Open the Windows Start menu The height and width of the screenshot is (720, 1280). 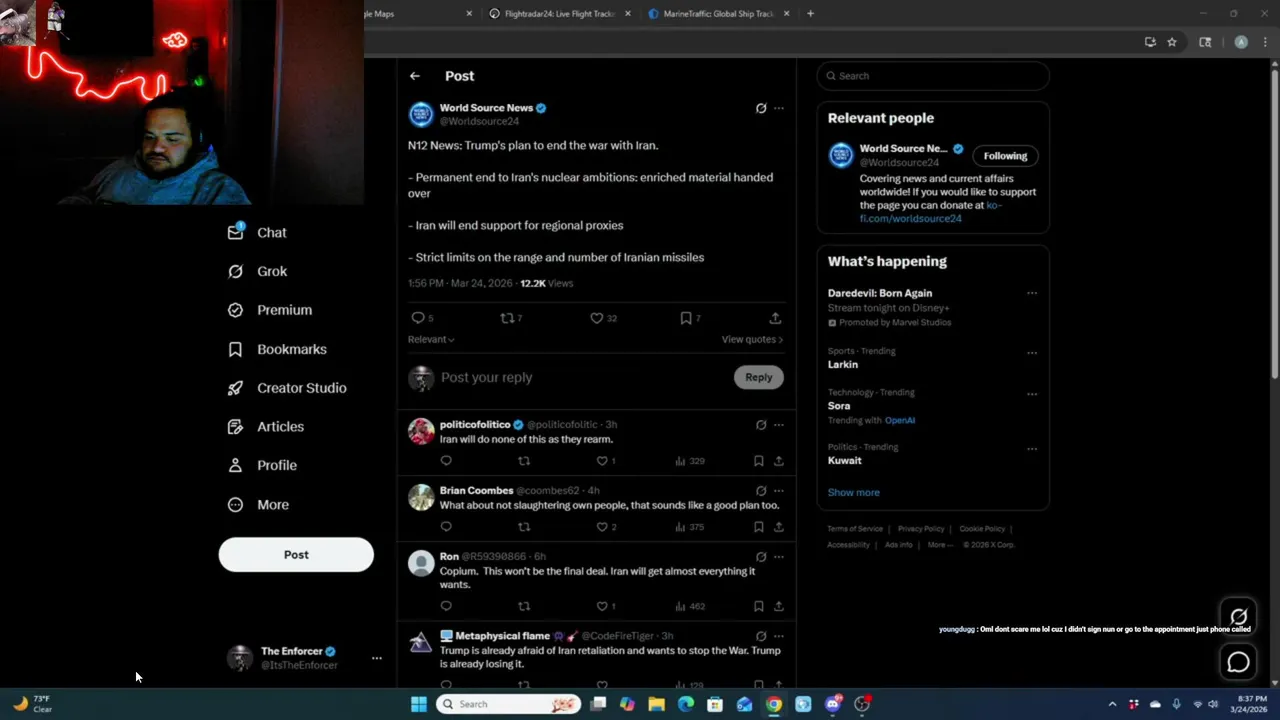[419, 704]
